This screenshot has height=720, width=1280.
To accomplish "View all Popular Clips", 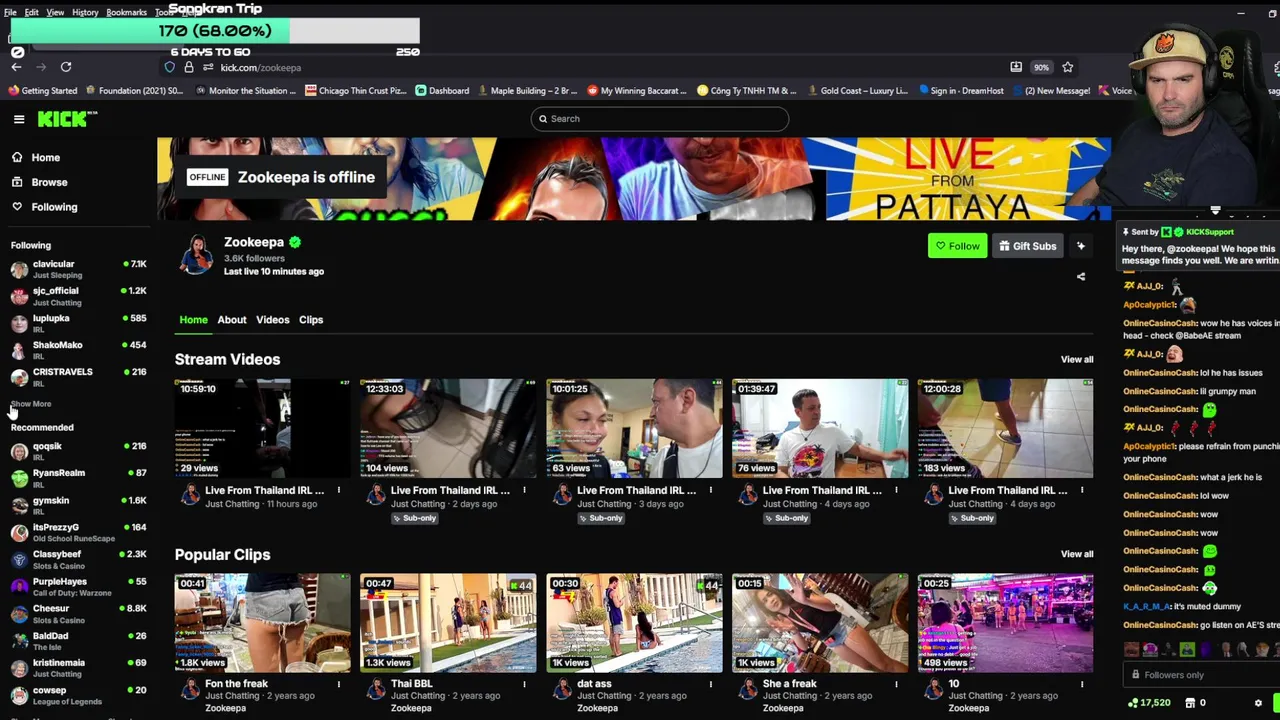I will pos(1077,554).
